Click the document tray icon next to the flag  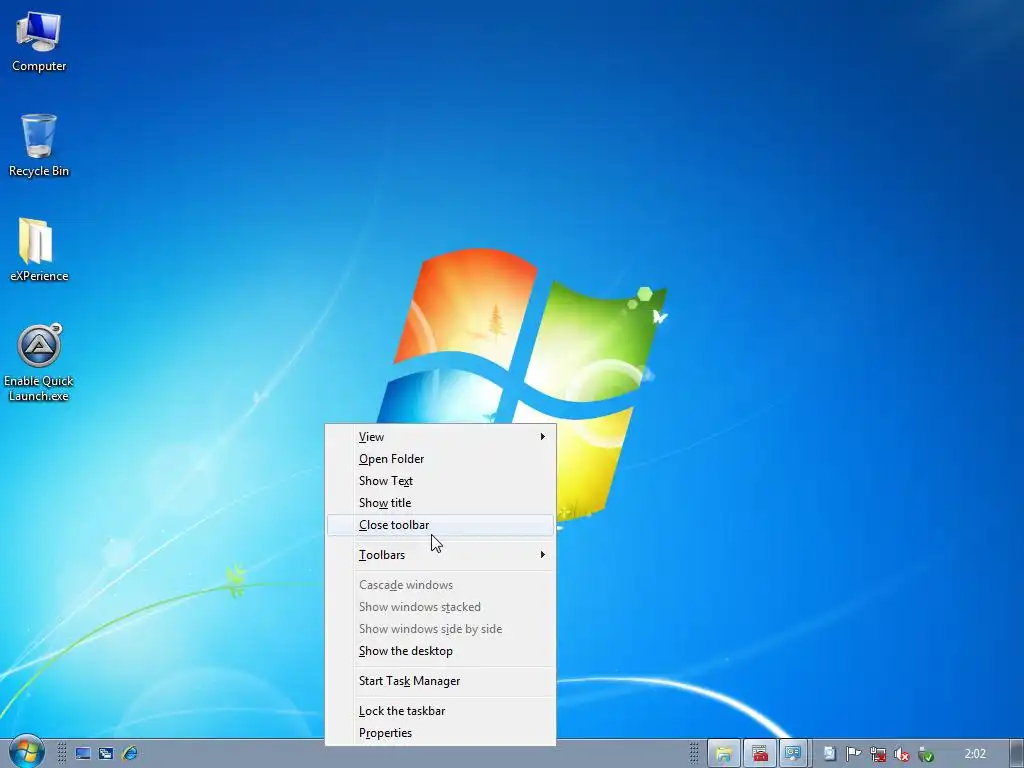pos(829,754)
